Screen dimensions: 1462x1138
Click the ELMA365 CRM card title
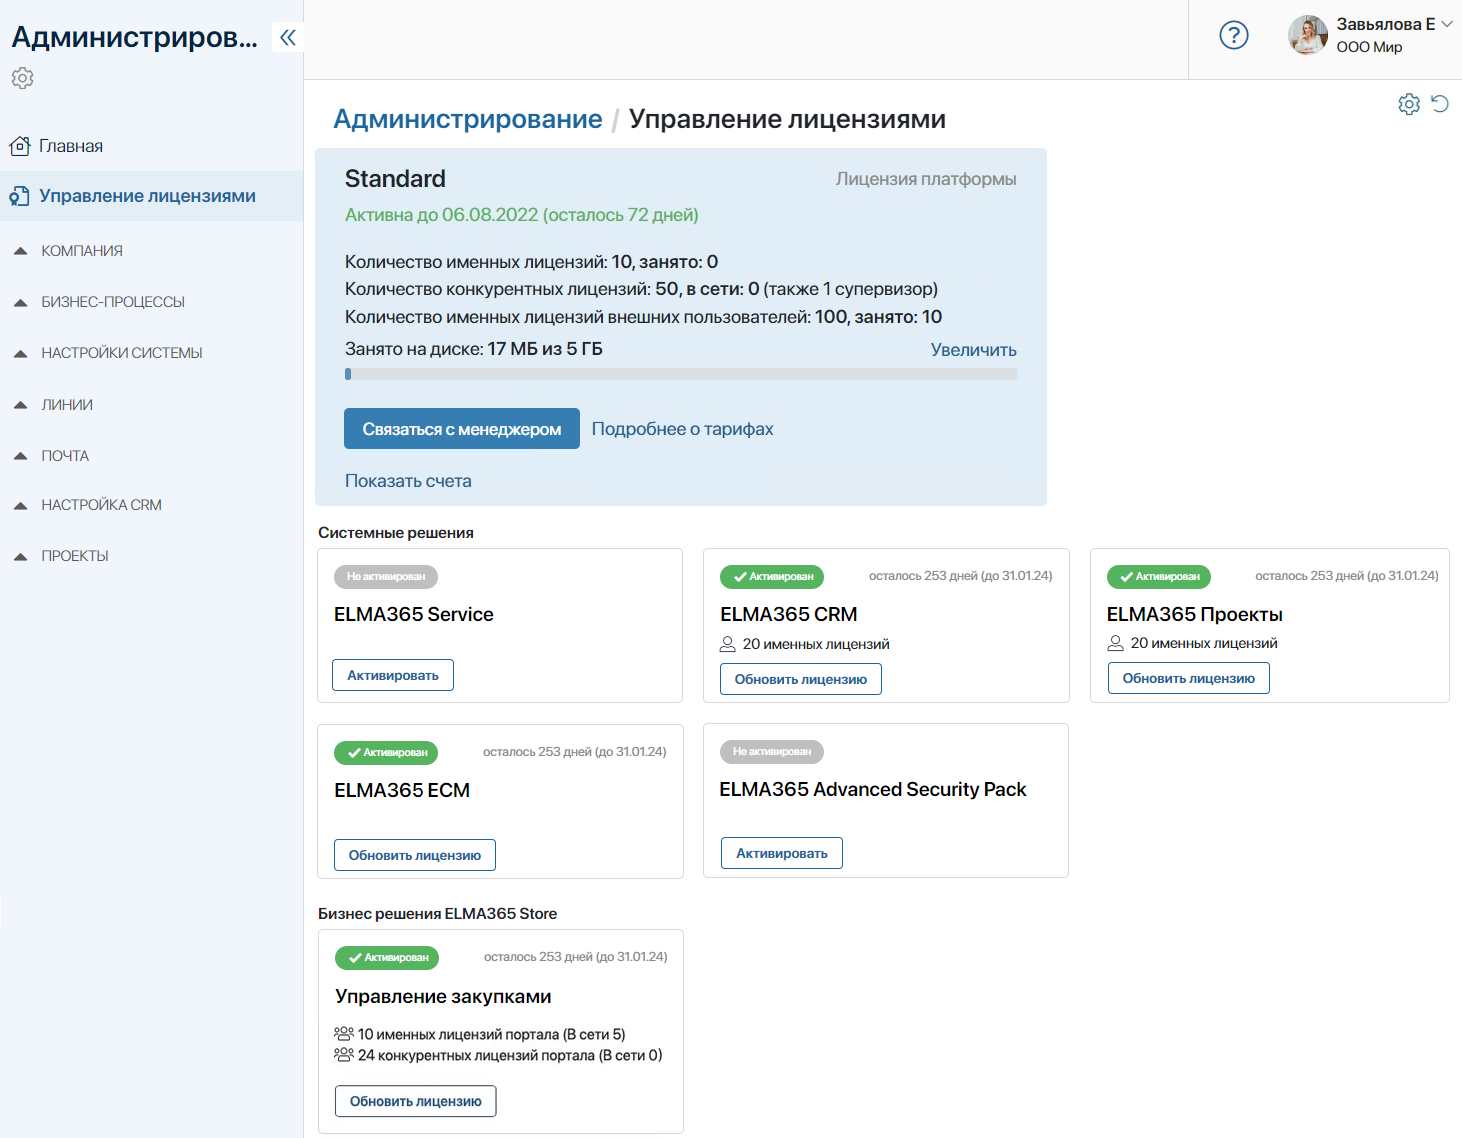[789, 614]
